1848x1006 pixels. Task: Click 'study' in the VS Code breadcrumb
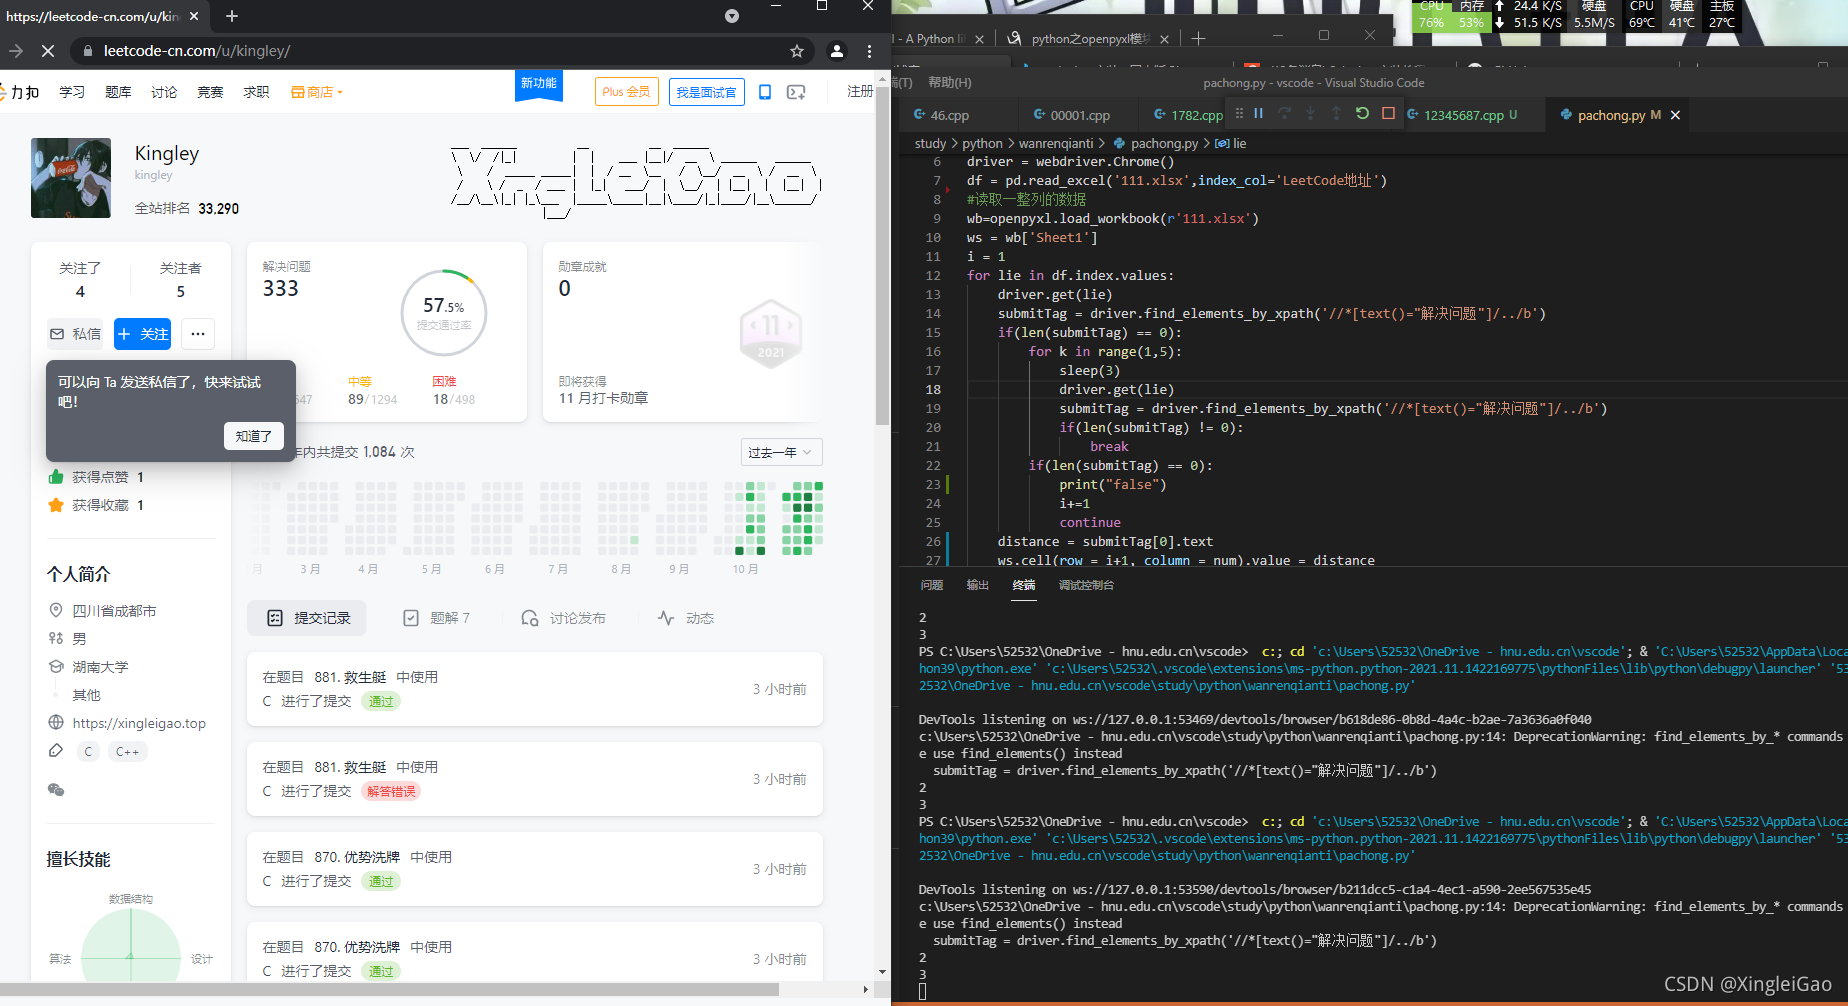click(x=930, y=143)
